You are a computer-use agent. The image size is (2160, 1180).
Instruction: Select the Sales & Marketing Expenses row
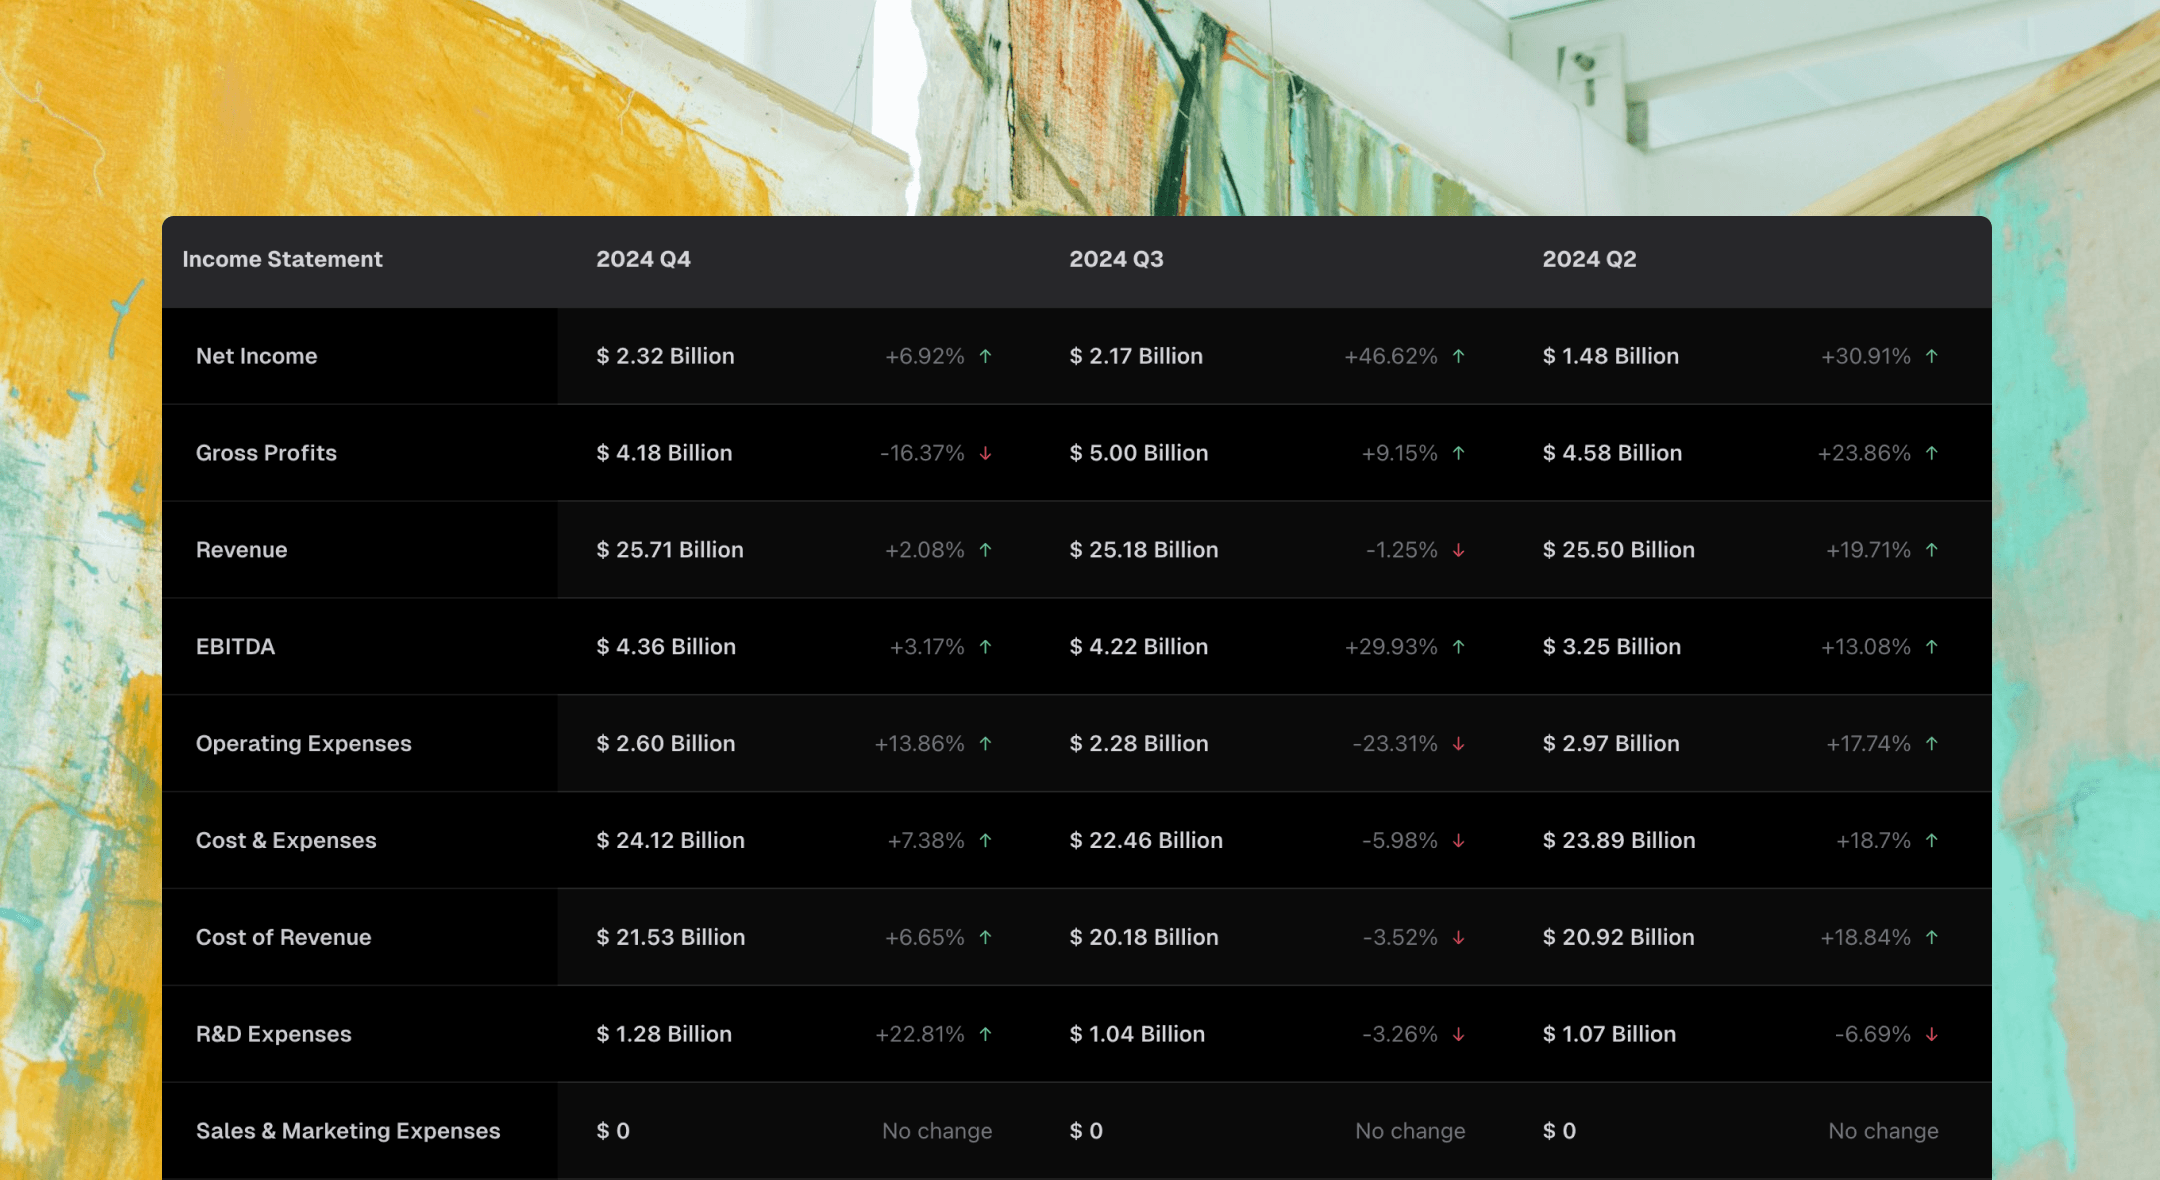coord(348,1131)
